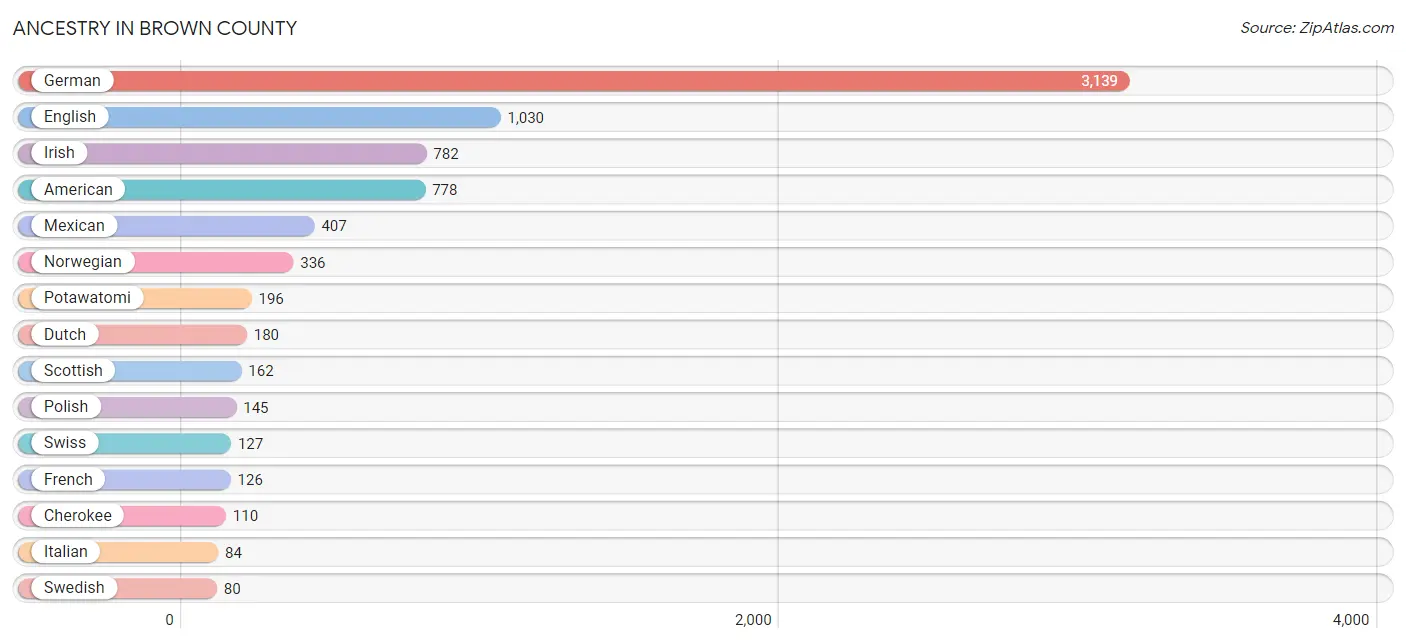
Task: Click the Italian value 84
Action: click(233, 553)
